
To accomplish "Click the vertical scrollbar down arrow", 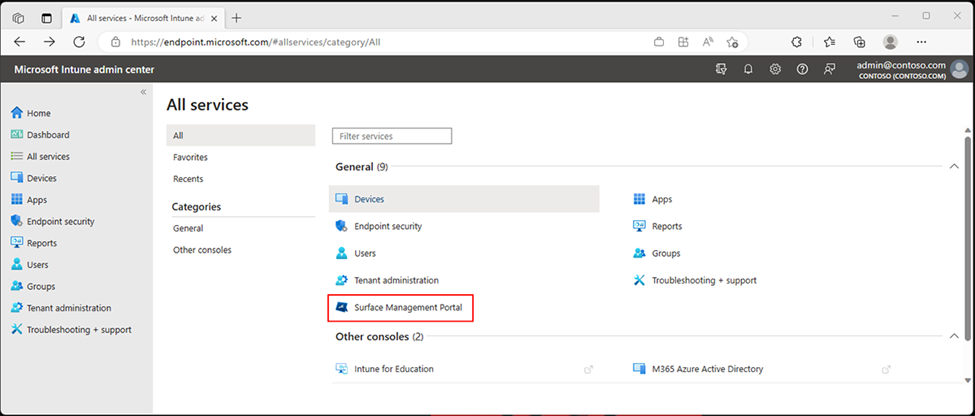I will (968, 379).
